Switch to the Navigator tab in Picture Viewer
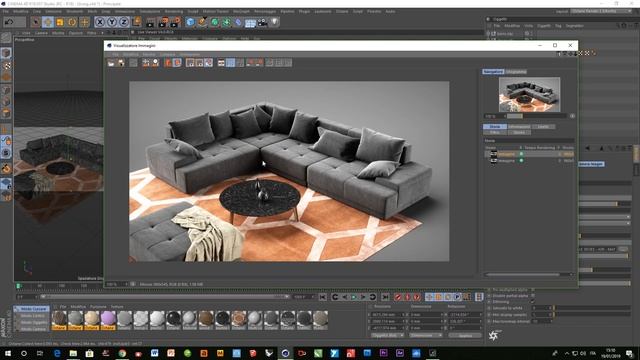Image resolution: width=640 pixels, height=360 pixels. pos(493,72)
